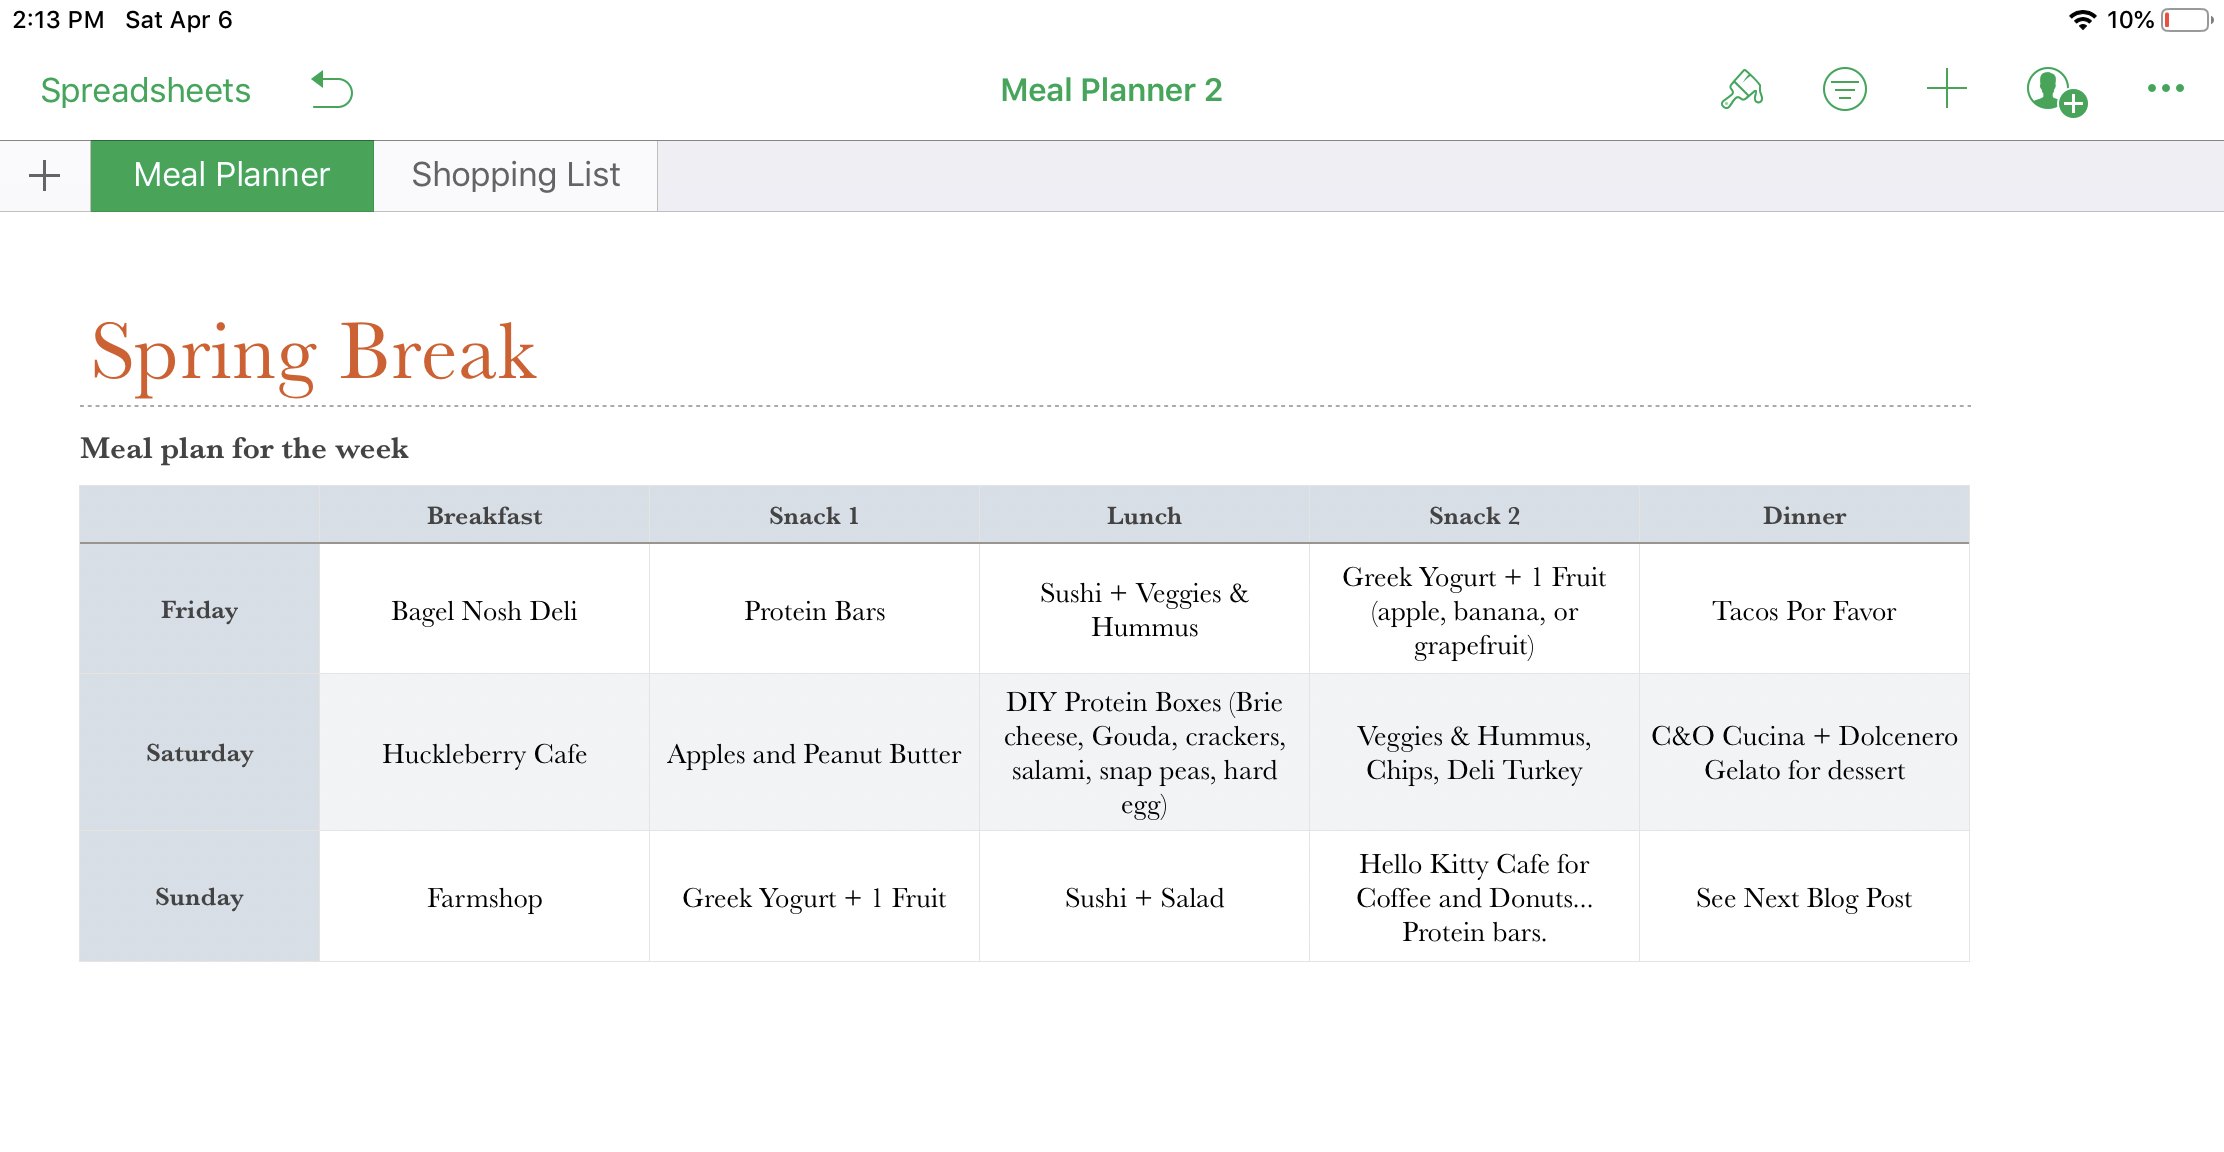Go back to Spreadsheets

(x=146, y=90)
